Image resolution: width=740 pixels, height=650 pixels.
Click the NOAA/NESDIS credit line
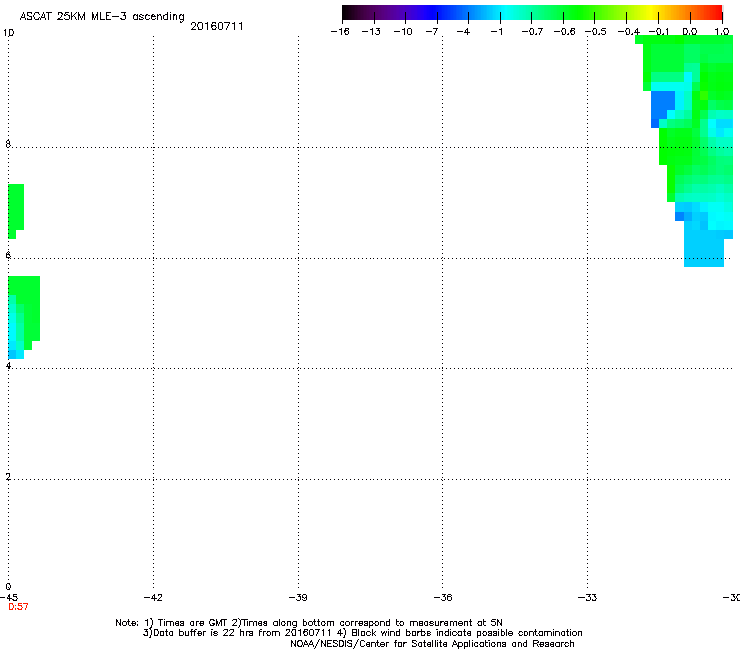(432, 644)
